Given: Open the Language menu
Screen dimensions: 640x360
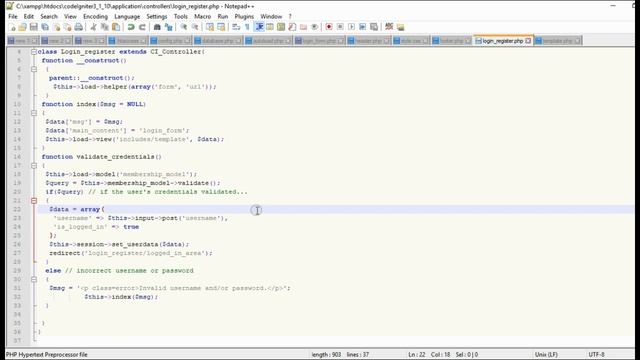Looking at the screenshot, I should tap(127, 16).
